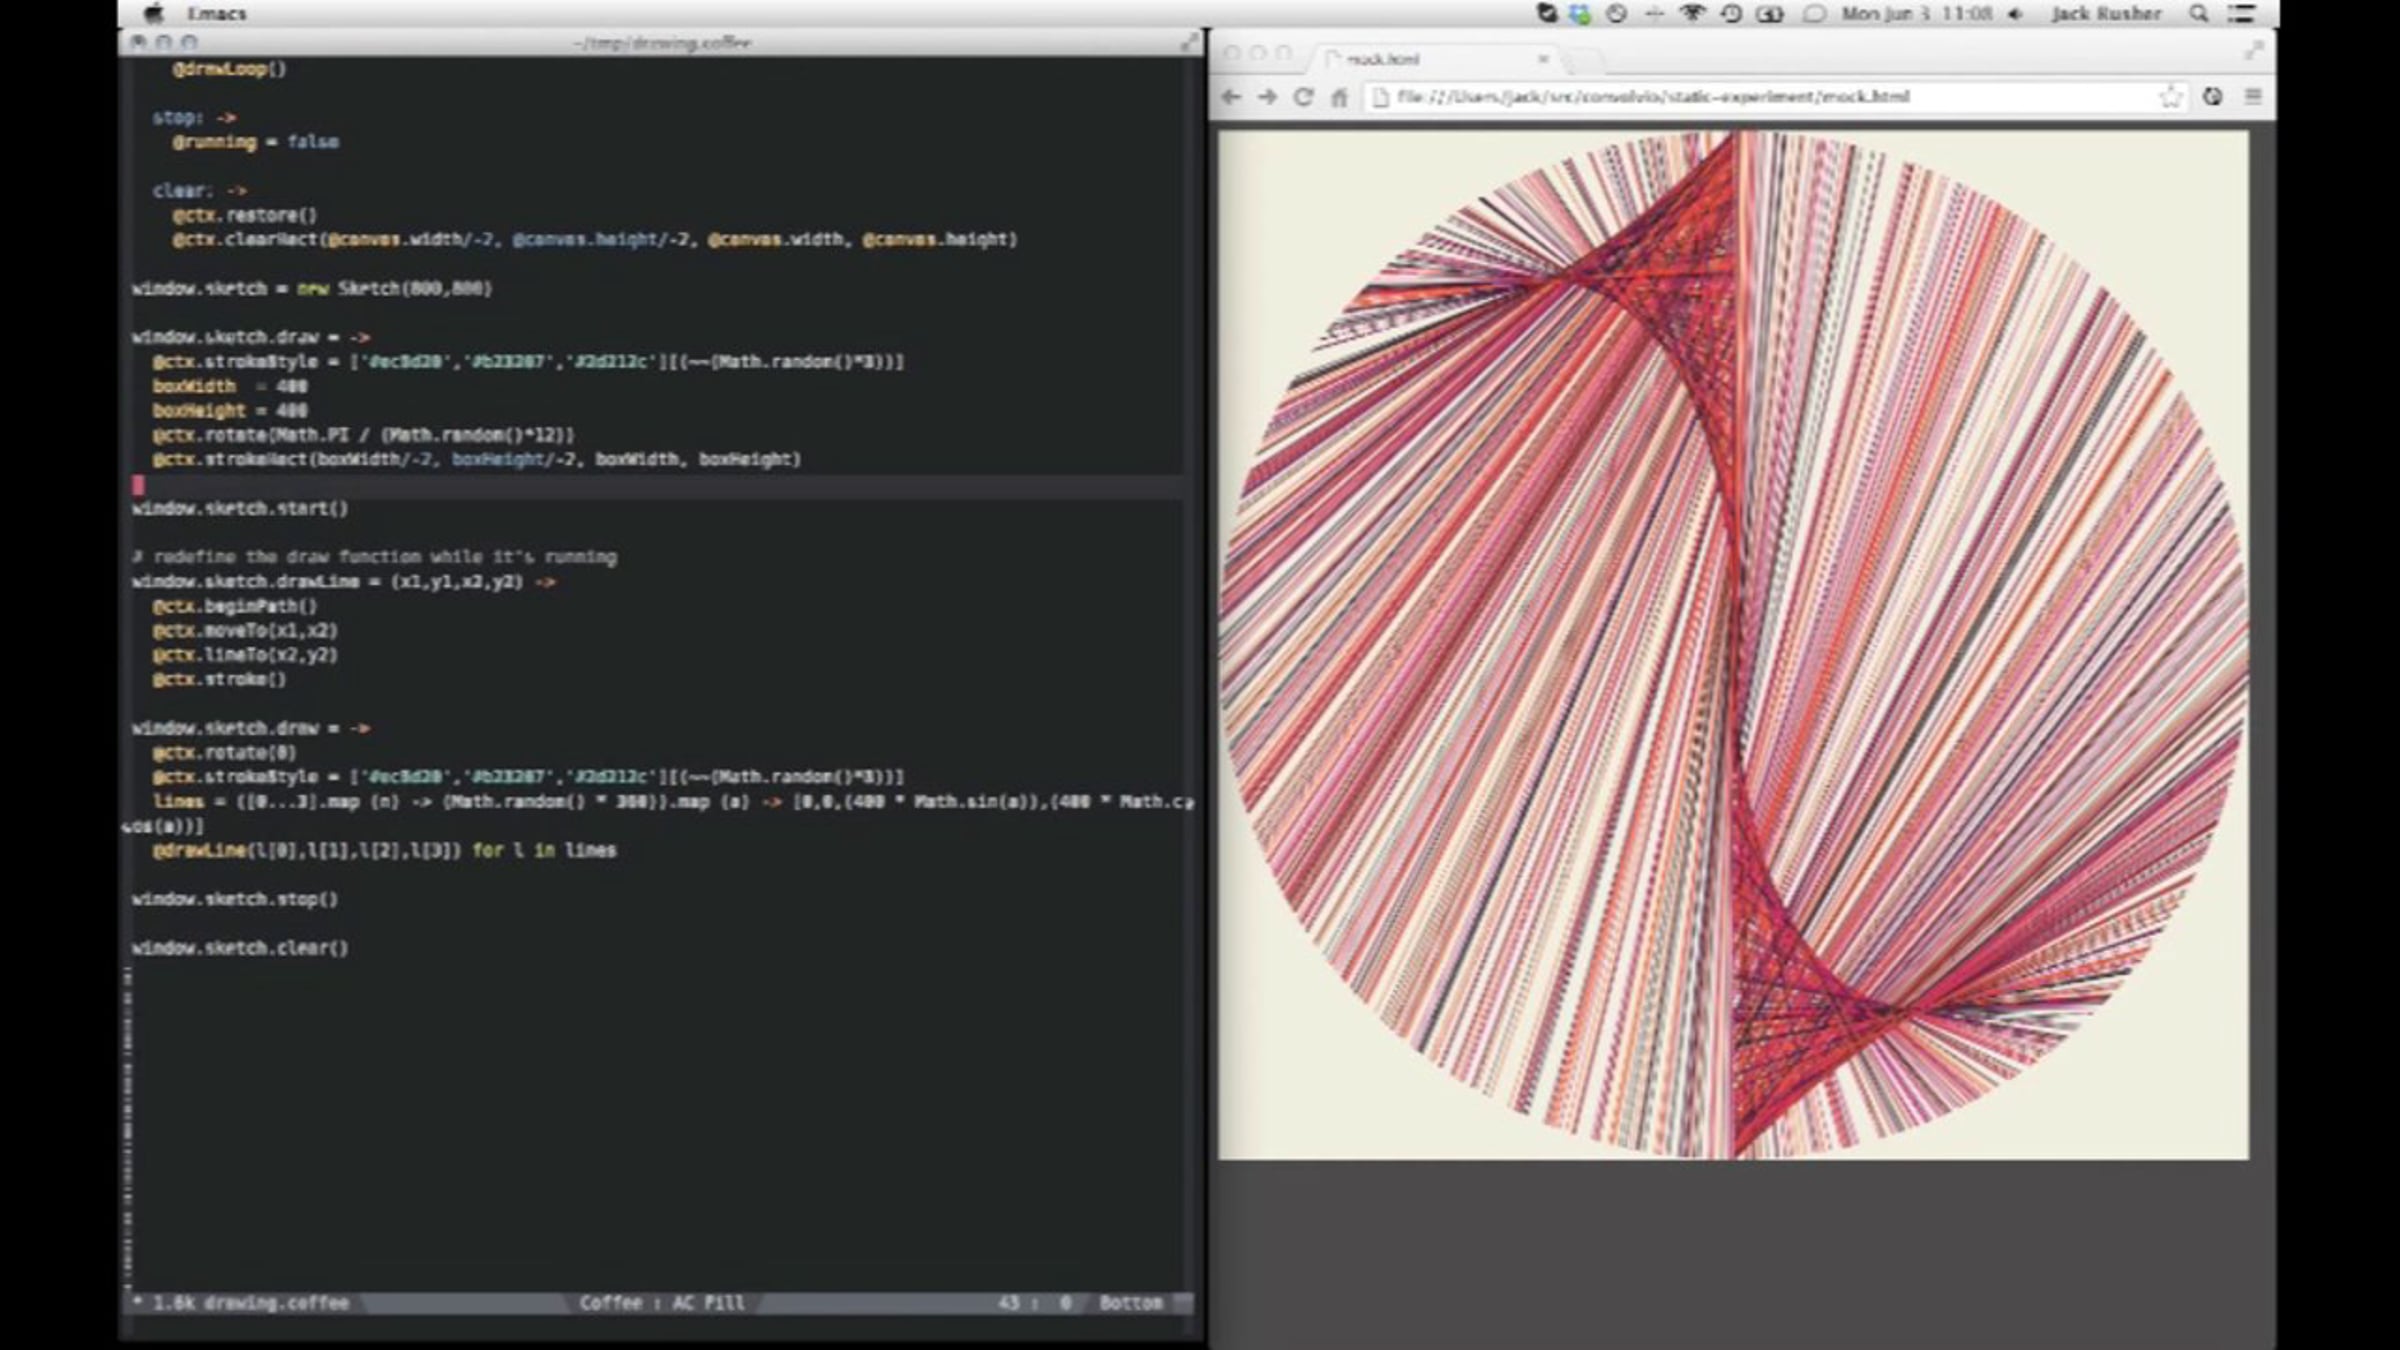Viewport: 2400px width, 1350px height.
Task: Click the redefine the draw function comment
Action: (374, 557)
